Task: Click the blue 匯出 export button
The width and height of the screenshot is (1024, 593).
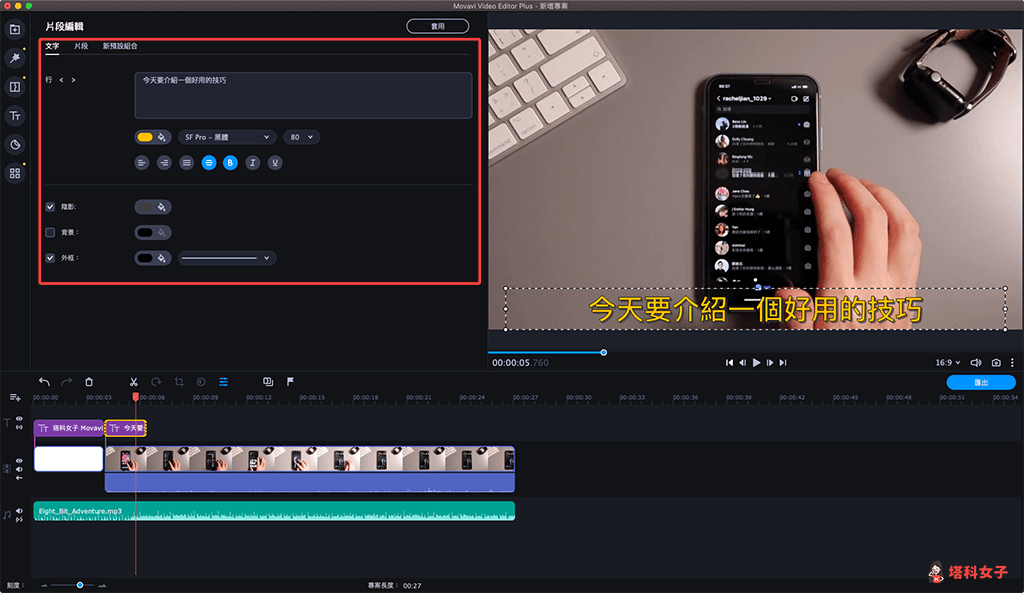Action: (981, 382)
